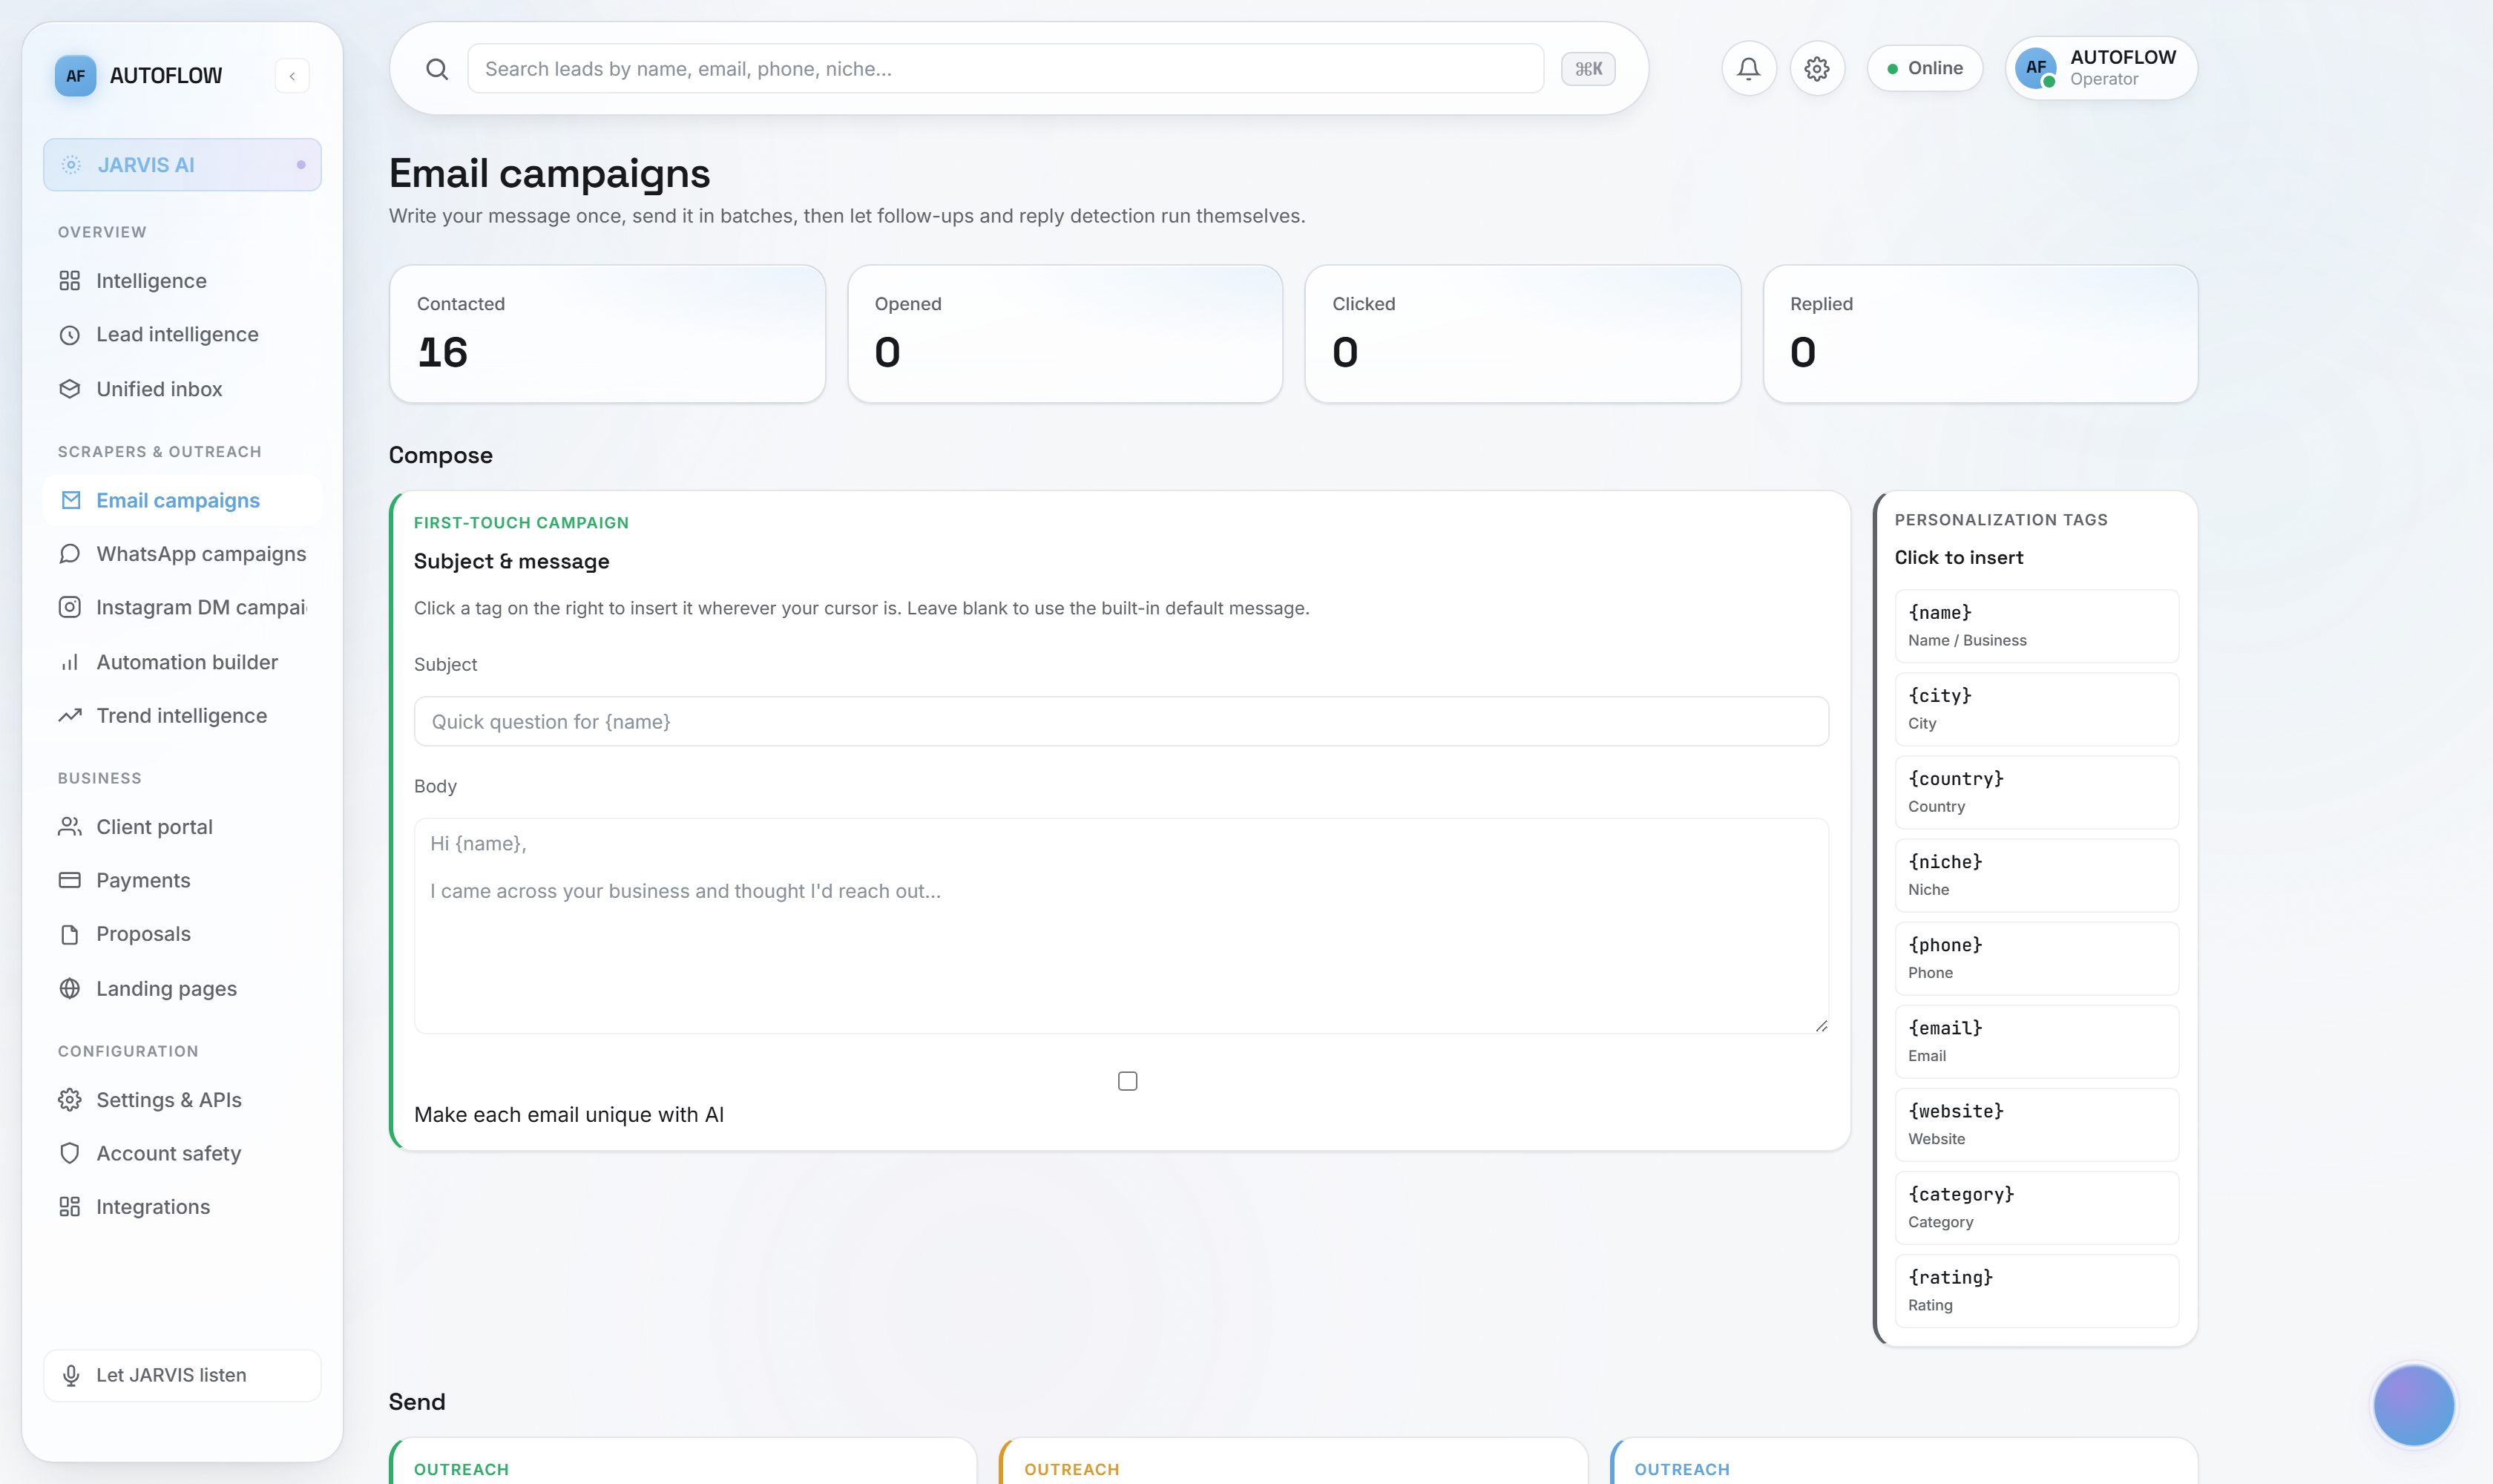This screenshot has width=2493, height=1484.
Task: Open Proposals document icon
Action: tap(69, 934)
